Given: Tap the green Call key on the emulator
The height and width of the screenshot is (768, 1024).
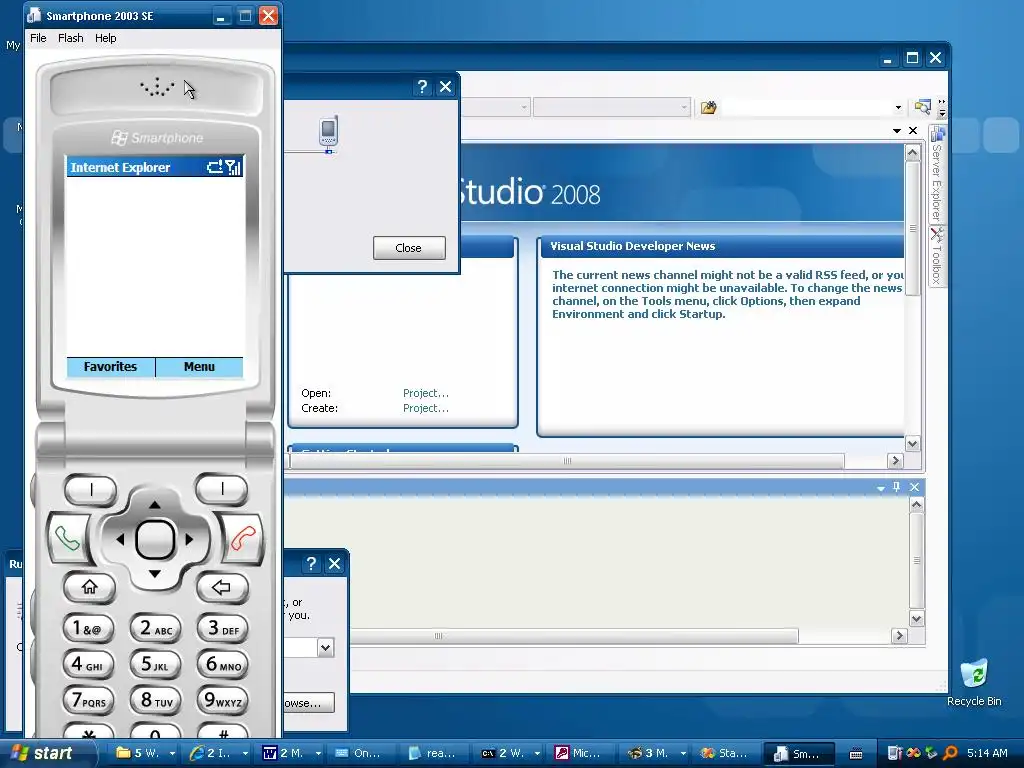Looking at the screenshot, I should click(x=68, y=539).
